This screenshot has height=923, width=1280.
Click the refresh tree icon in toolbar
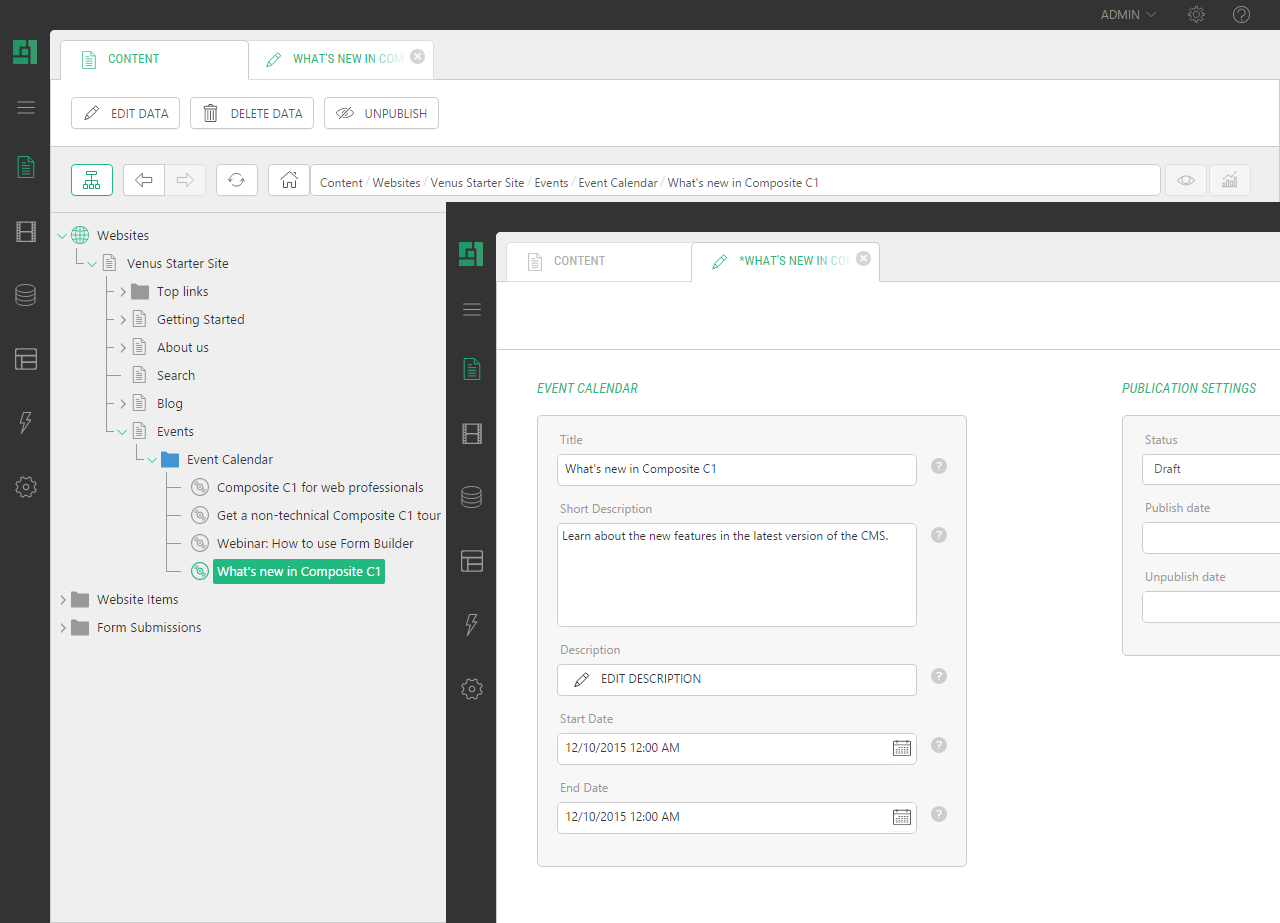(x=236, y=180)
